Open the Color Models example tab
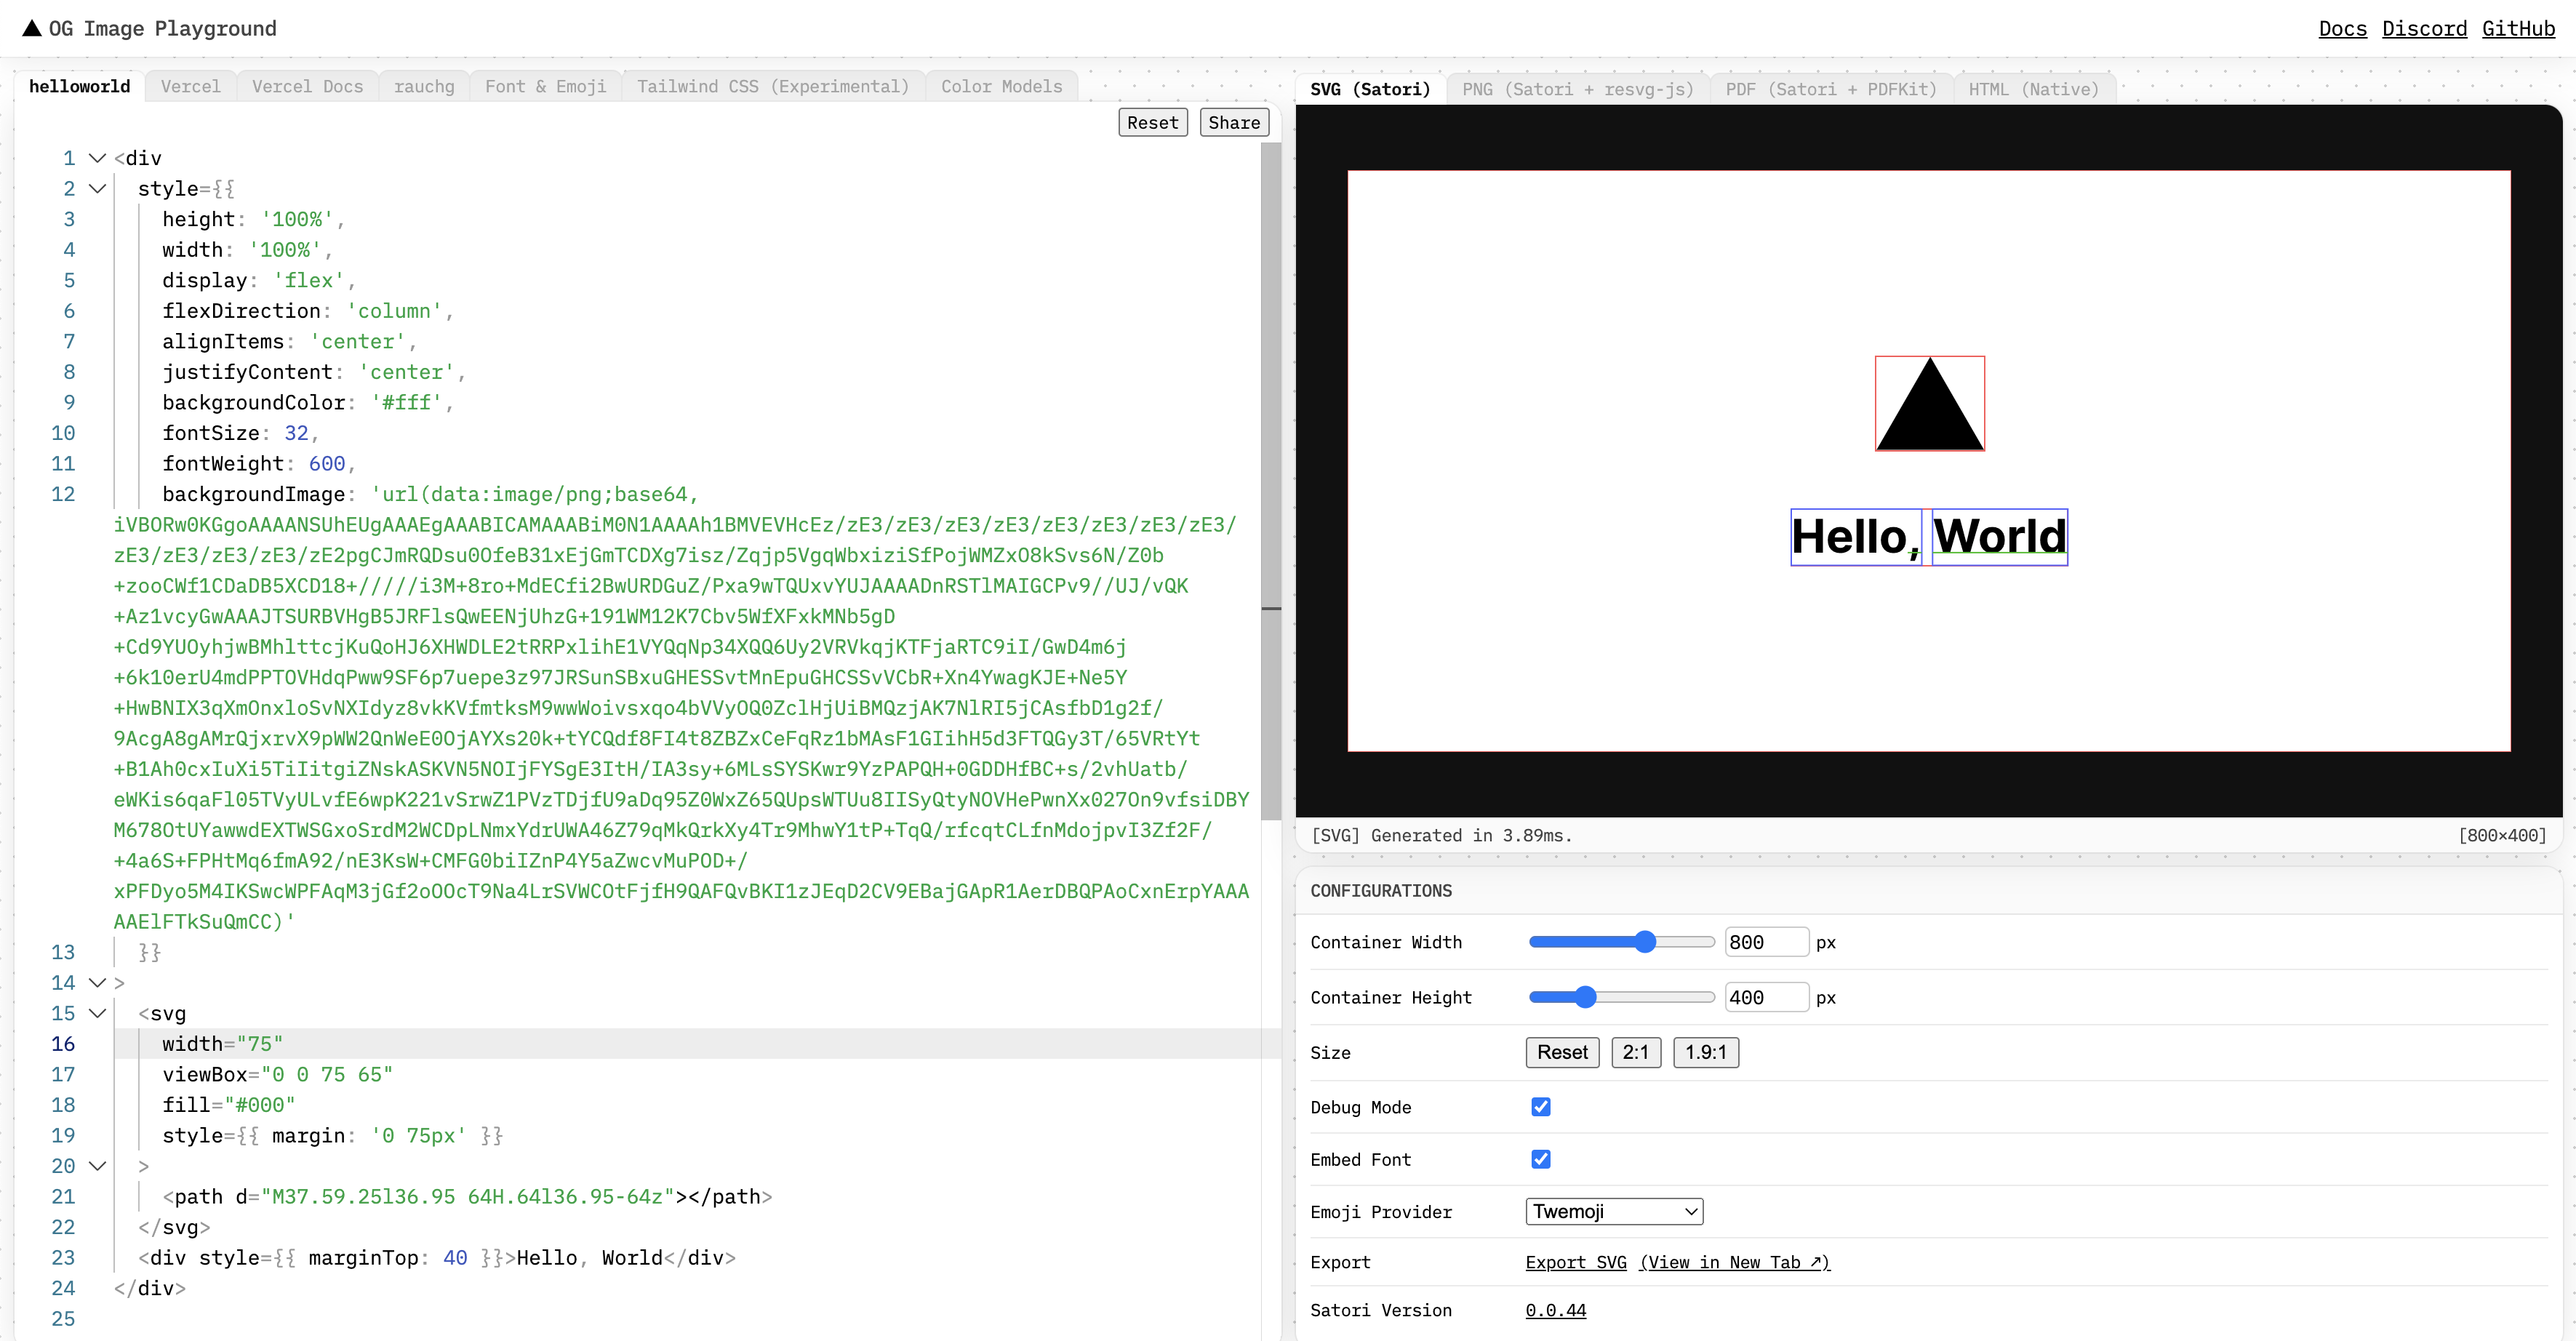2576x1341 pixels. [1001, 86]
